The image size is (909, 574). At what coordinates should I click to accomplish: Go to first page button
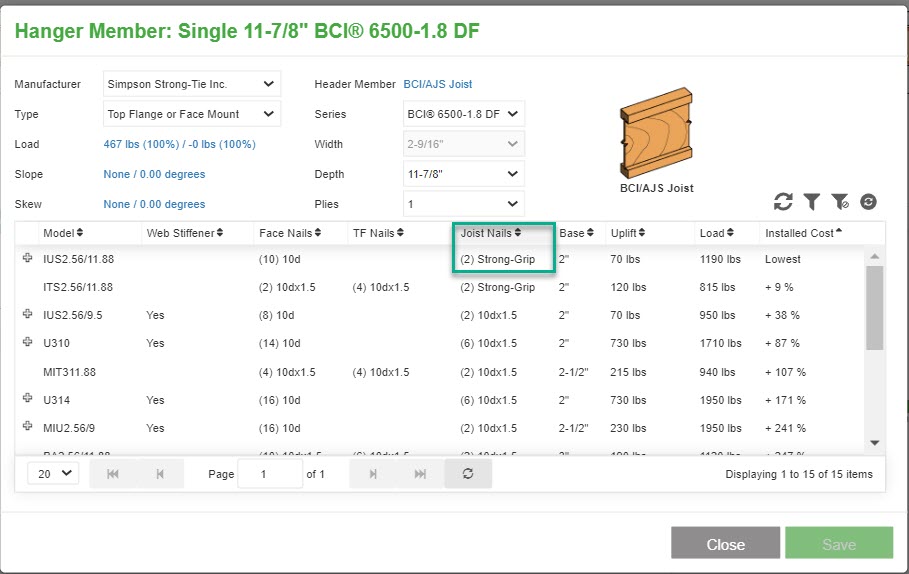(113, 474)
